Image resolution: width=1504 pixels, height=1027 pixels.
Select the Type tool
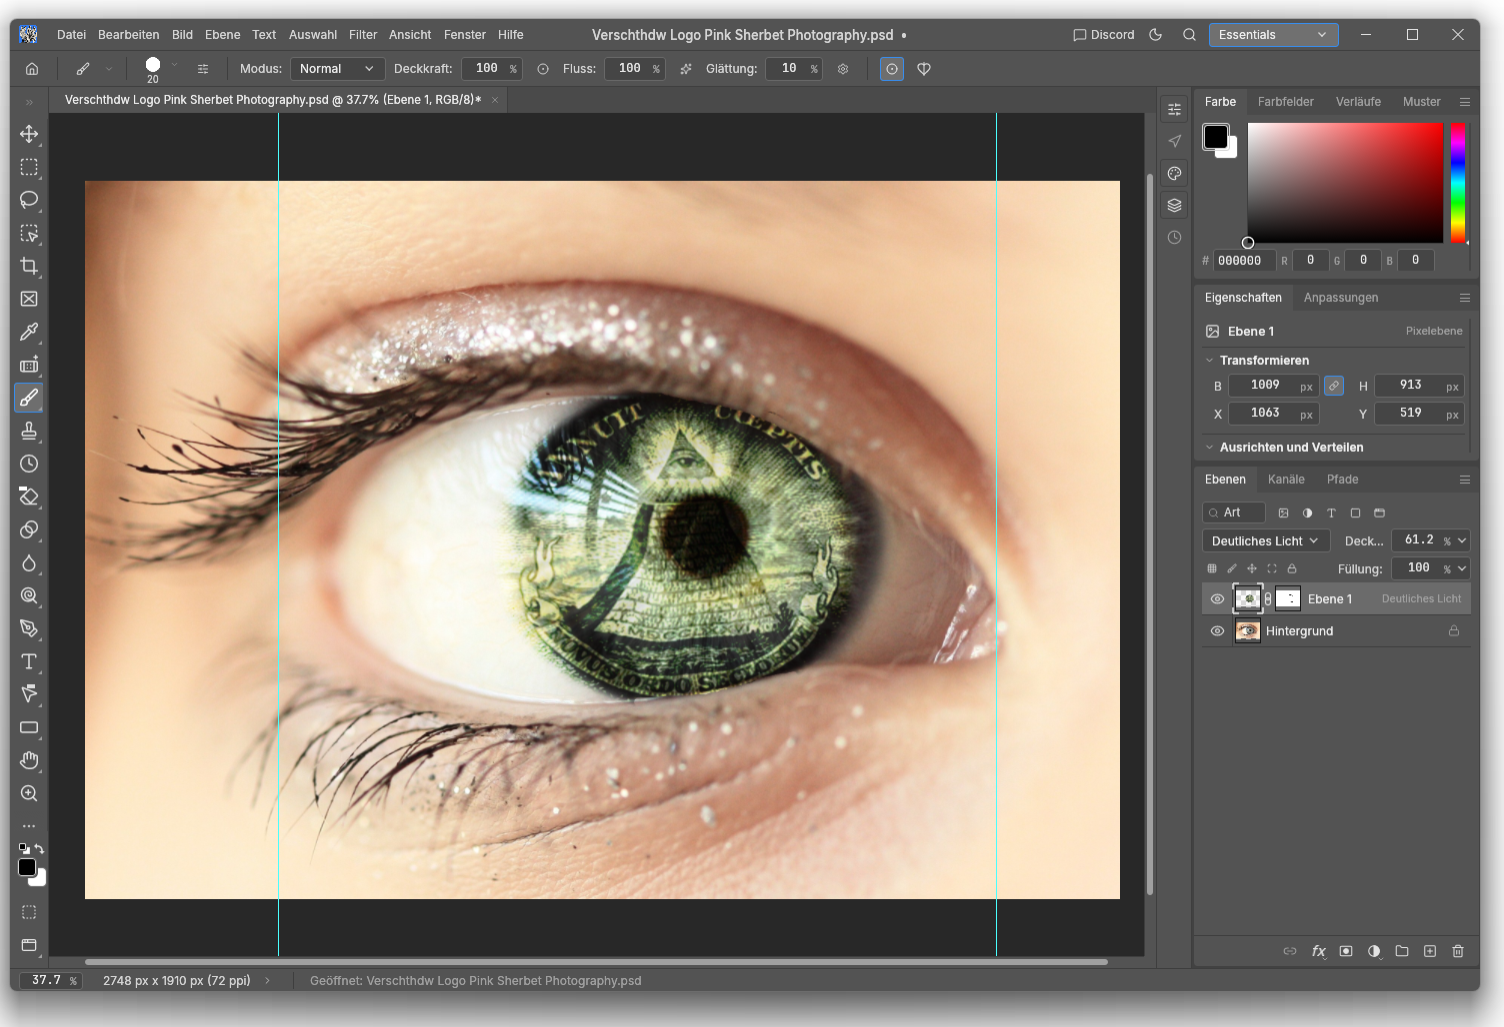(29, 662)
